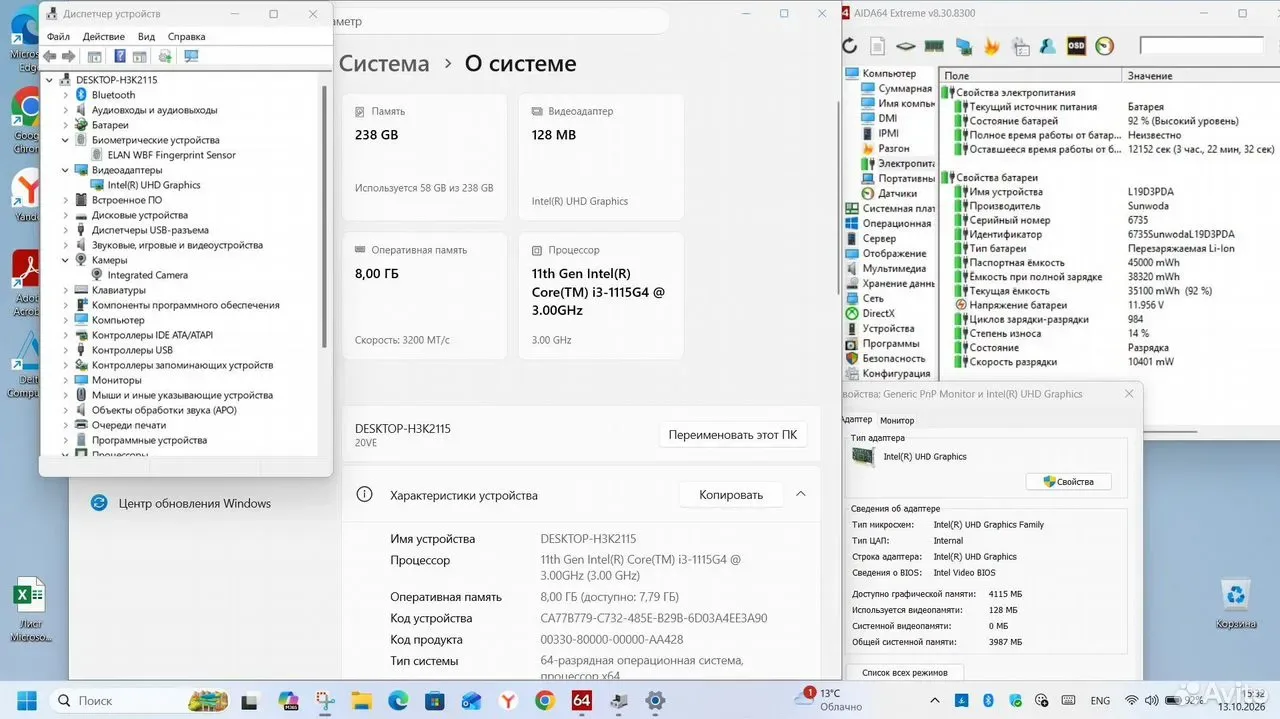Open Файл menu in Device Manager

(58, 37)
